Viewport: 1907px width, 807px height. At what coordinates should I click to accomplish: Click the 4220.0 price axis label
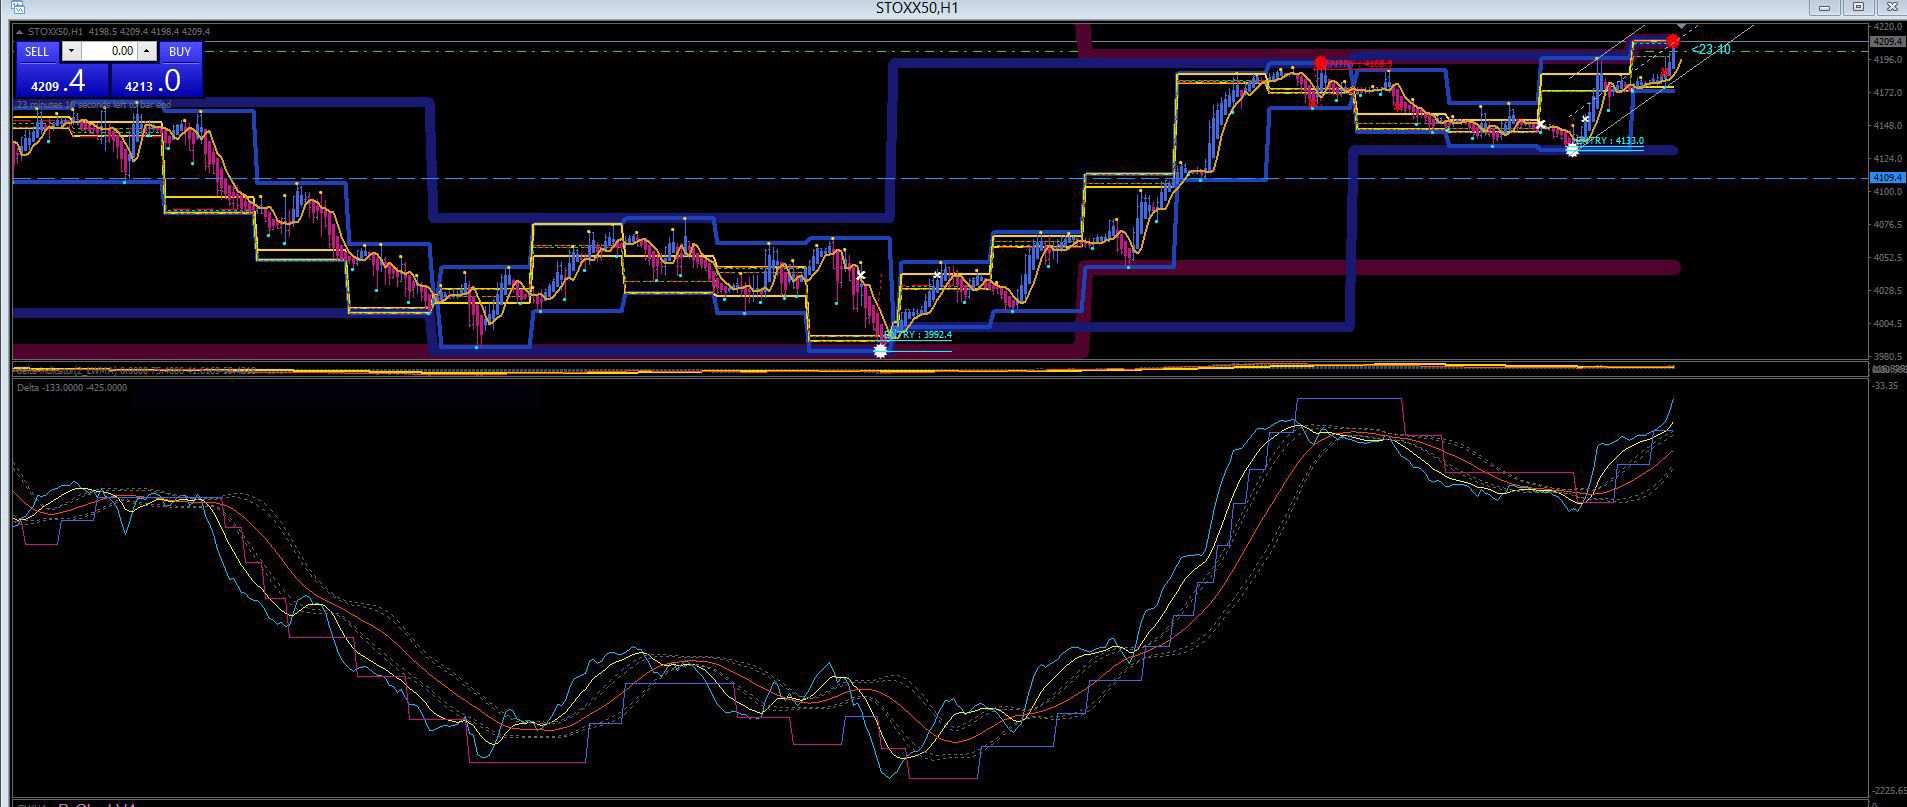[x=1888, y=27]
